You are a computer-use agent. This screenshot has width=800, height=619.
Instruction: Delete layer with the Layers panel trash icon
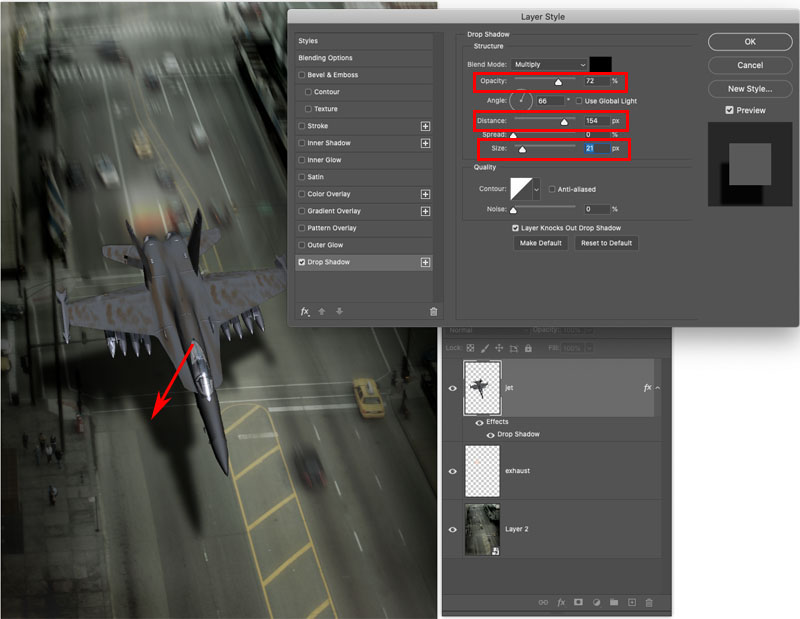(x=649, y=603)
